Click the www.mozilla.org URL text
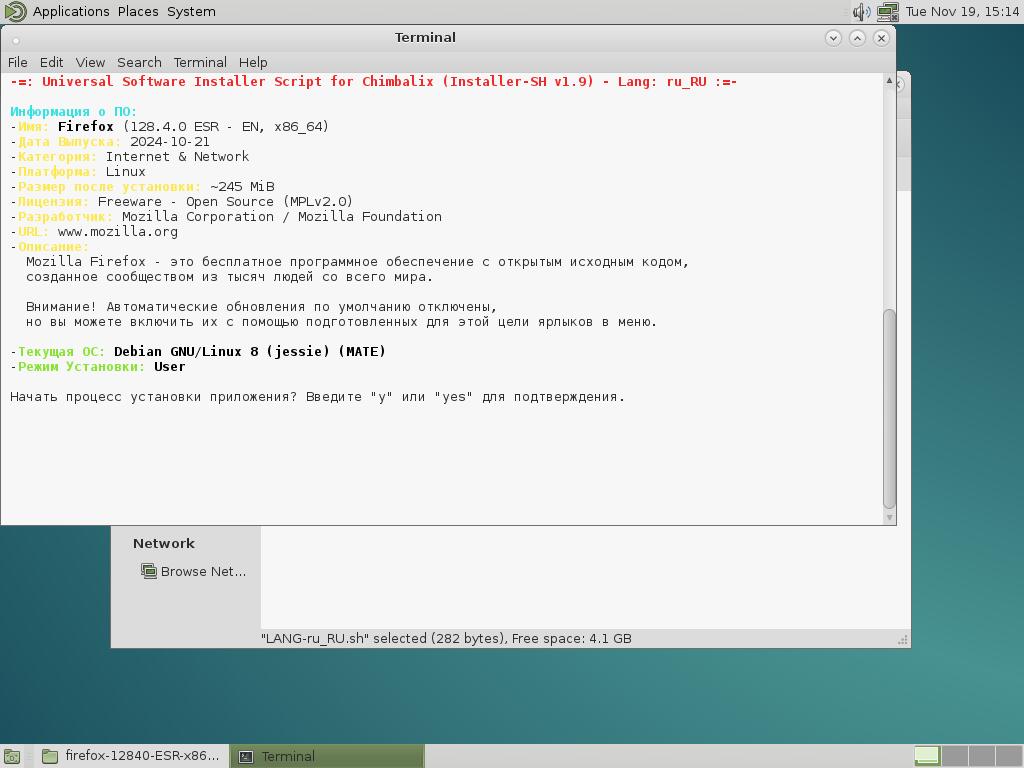Viewport: 1024px width, 768px height. 118,232
